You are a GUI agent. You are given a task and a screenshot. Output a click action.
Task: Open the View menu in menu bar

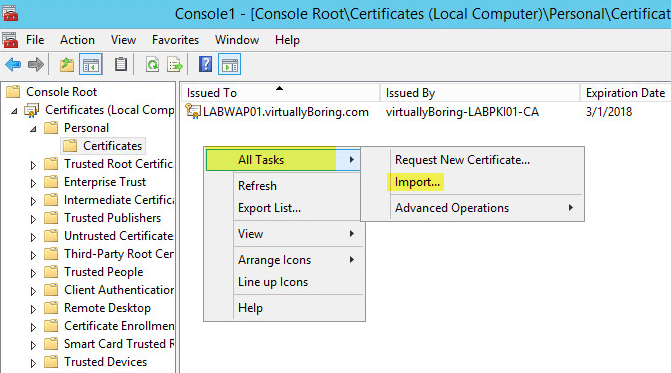pos(123,40)
